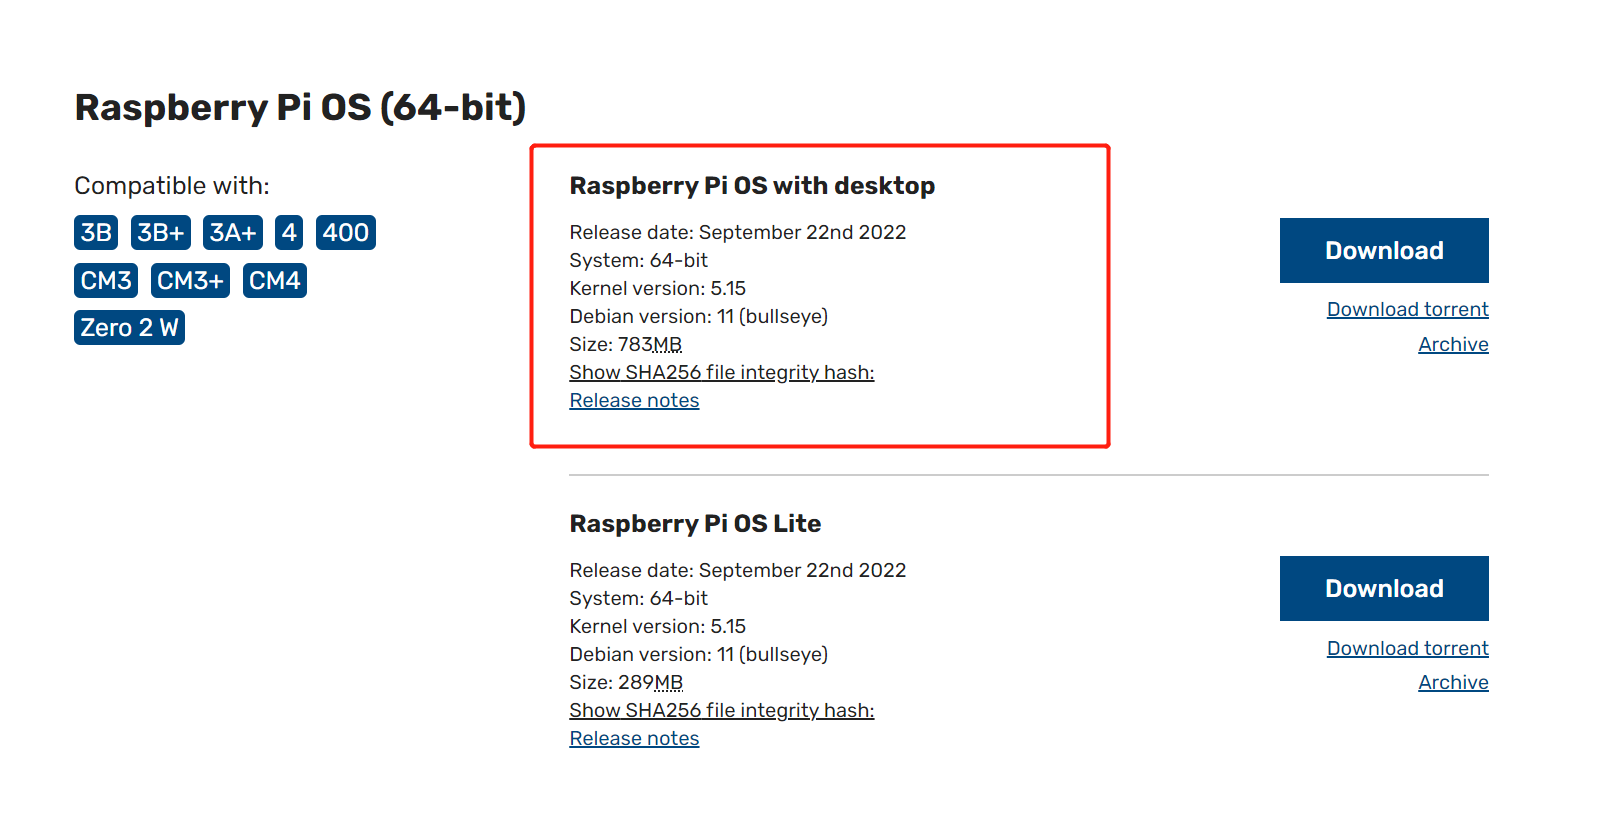1598x813 pixels.
Task: Click the 400 compatibility badge
Action: [x=345, y=232]
